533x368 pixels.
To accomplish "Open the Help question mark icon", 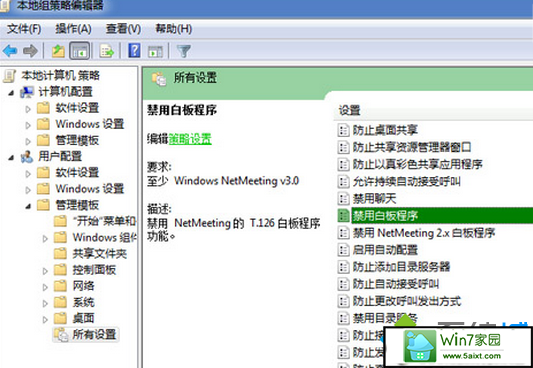I will (x=134, y=51).
